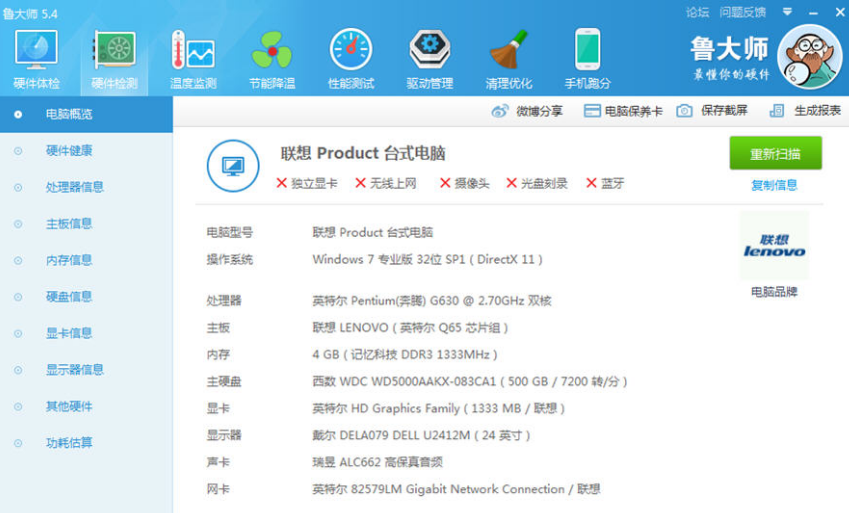849x513 pixels.
Task: Open the 驱动管理 gear box icon
Action: point(429,52)
